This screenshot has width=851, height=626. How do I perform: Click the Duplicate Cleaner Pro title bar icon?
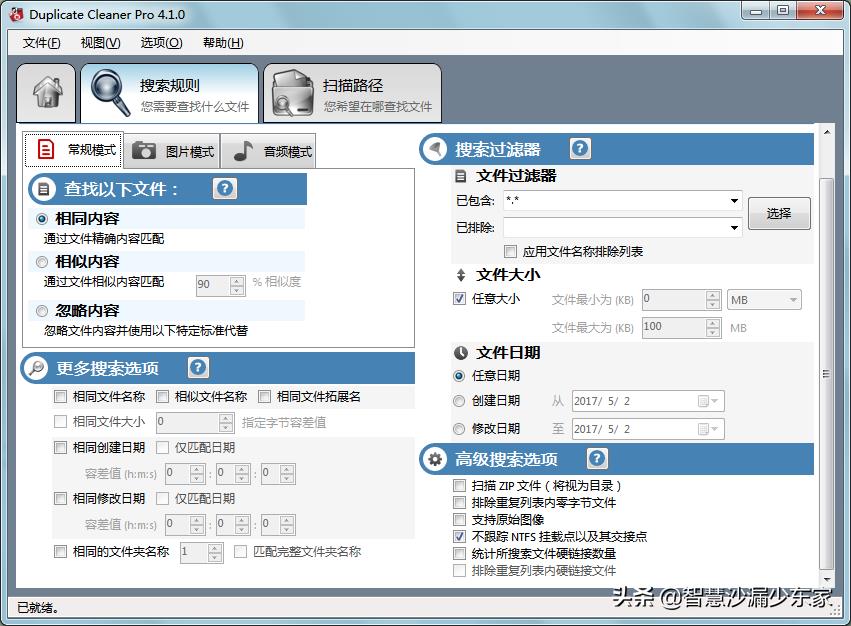tap(16, 14)
